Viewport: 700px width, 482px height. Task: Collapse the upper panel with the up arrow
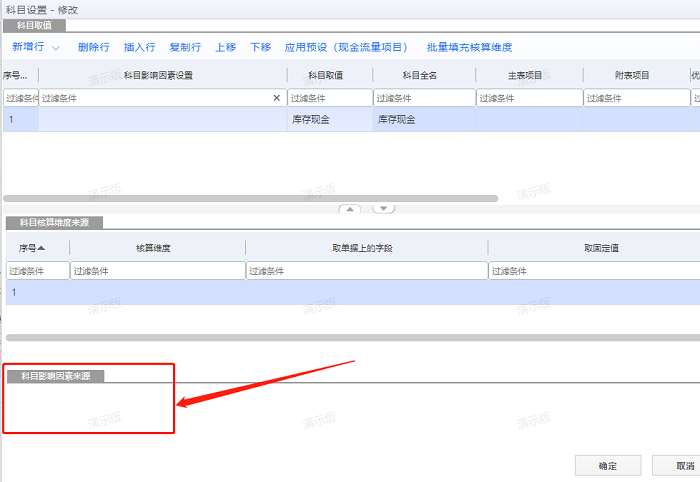[350, 208]
